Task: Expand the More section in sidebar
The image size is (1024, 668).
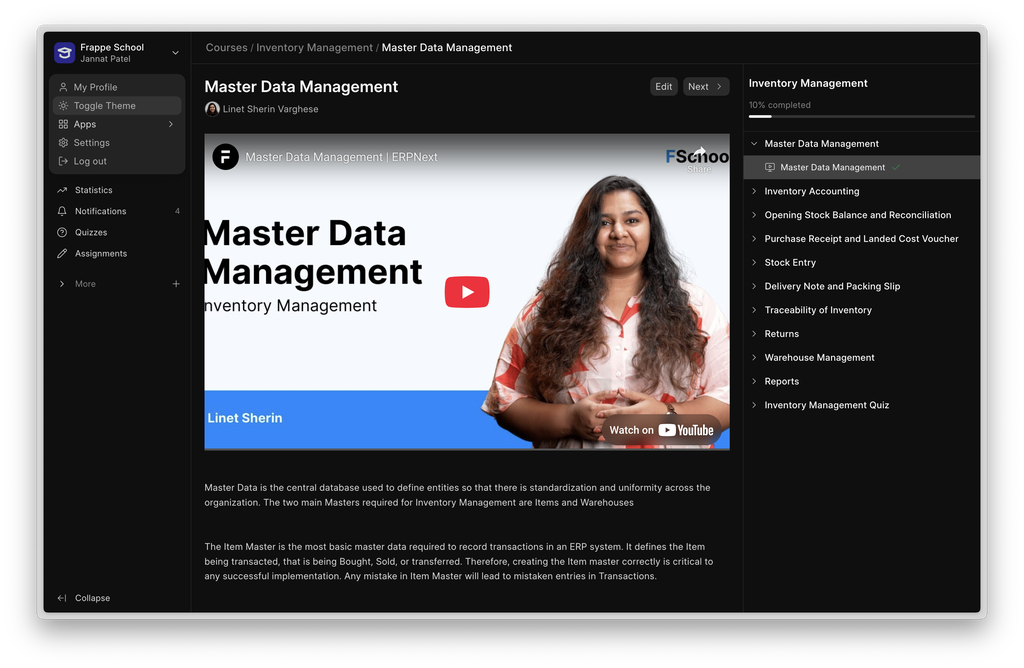Action: pyautogui.click(x=84, y=284)
